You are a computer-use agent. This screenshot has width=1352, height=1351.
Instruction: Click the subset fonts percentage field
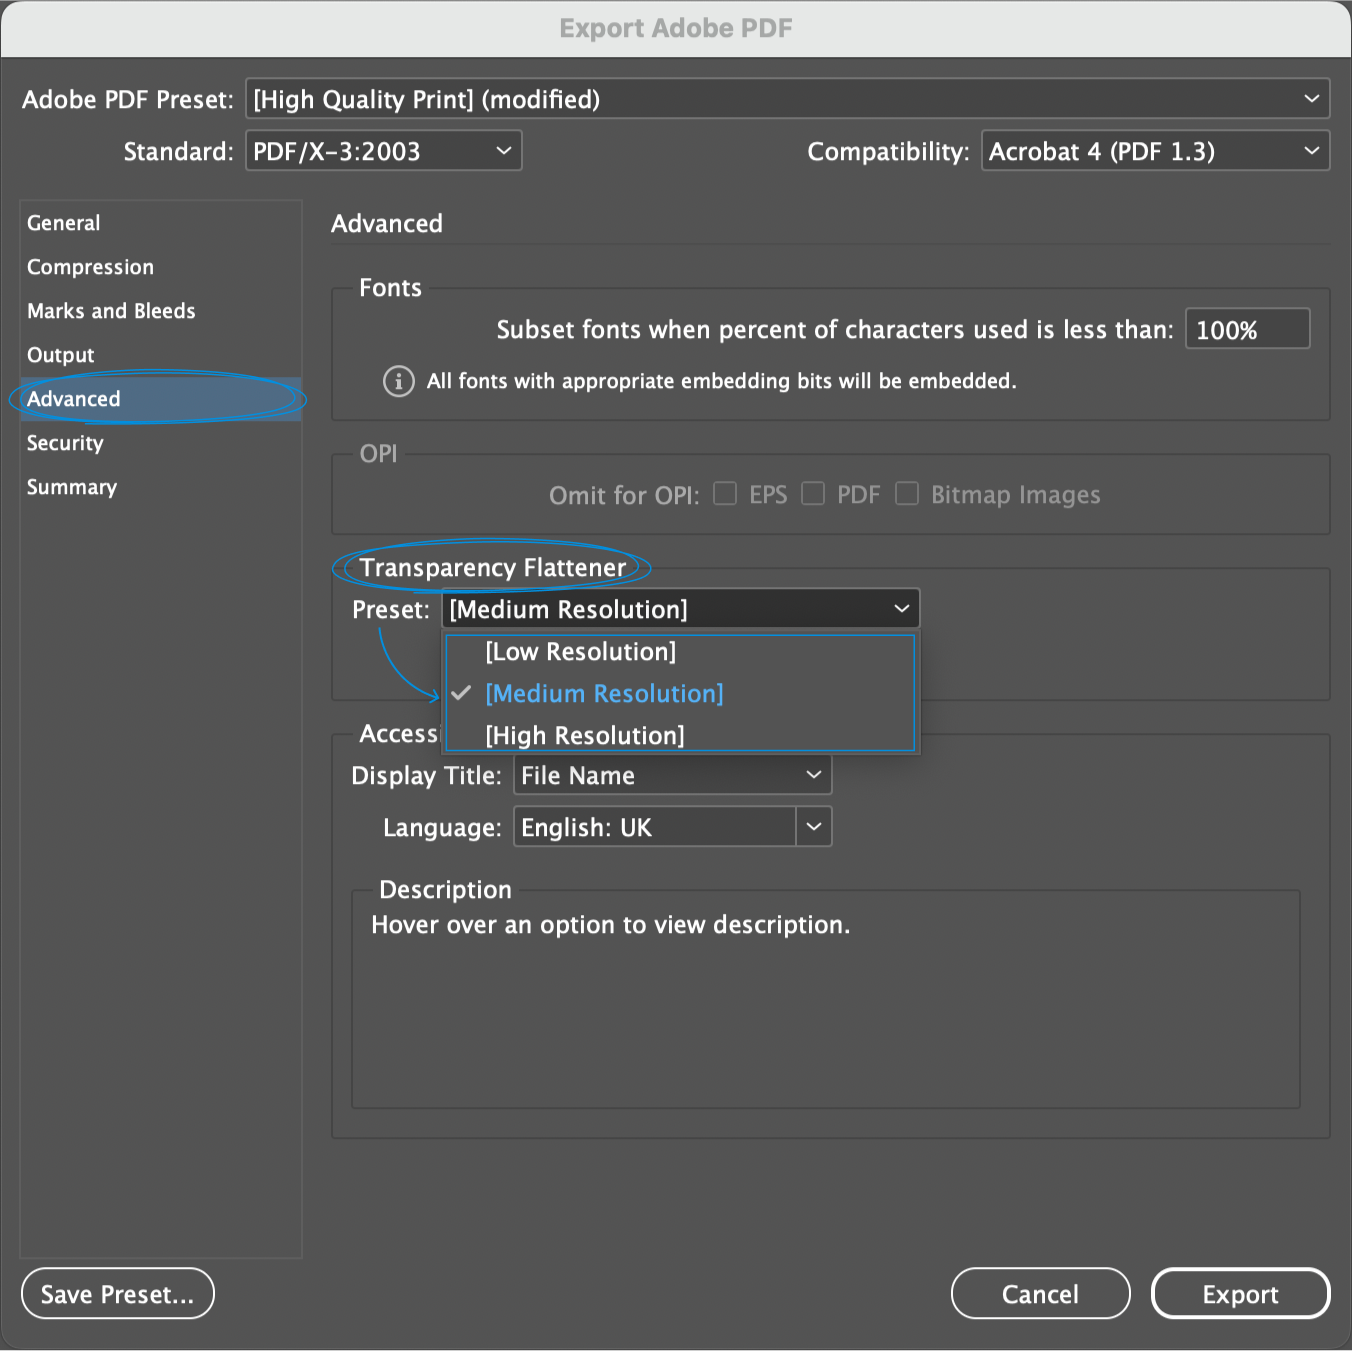tap(1246, 328)
